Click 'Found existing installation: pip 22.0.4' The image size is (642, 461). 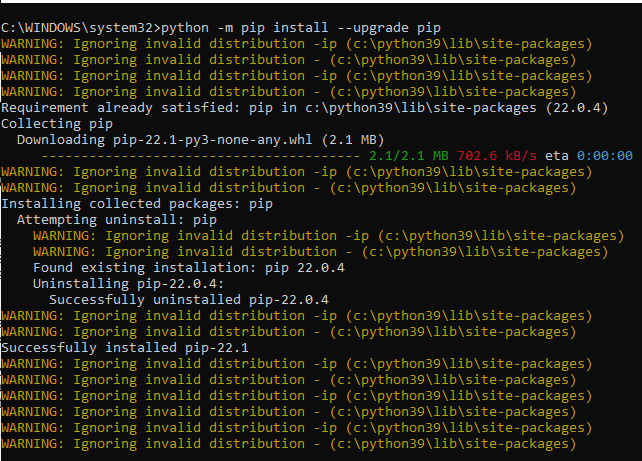[x=189, y=268]
